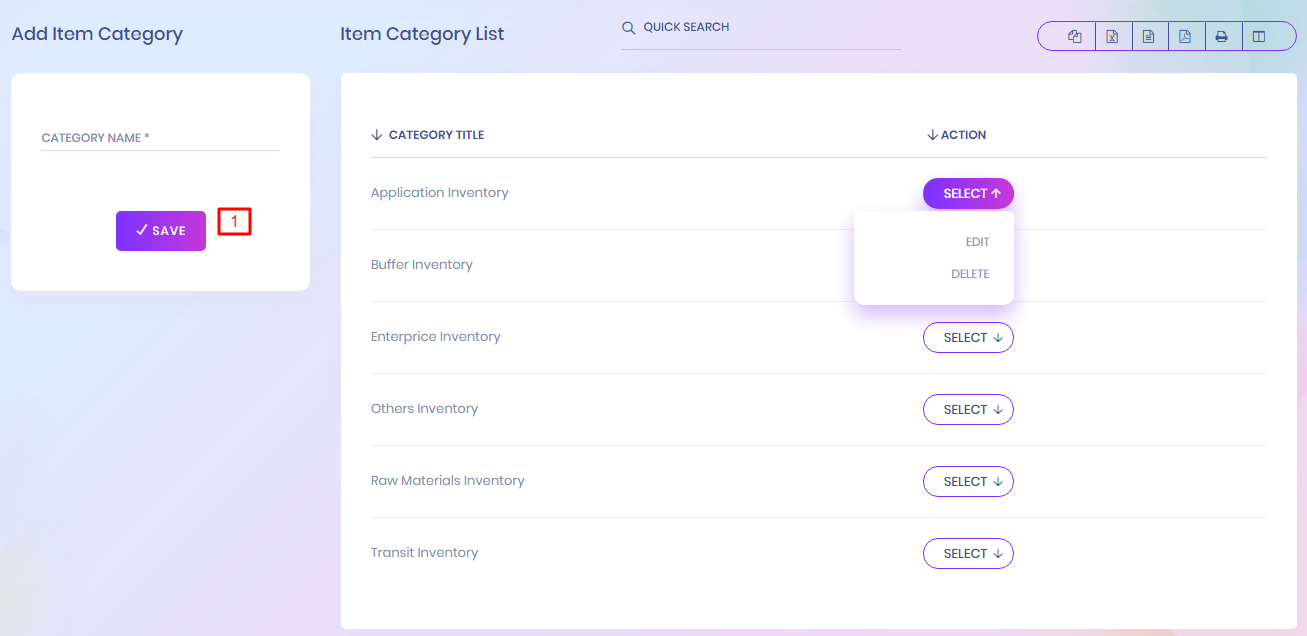The width and height of the screenshot is (1307, 636).
Task: Expand Select dropdown for Enterprice Inventory
Action: tap(968, 338)
